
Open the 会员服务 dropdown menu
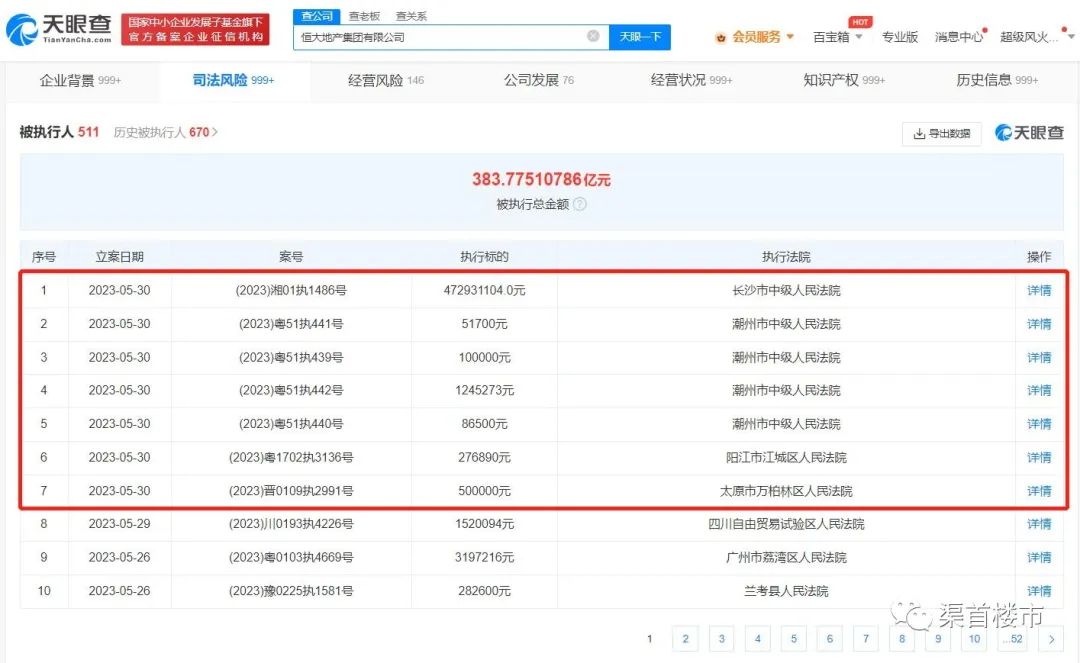pos(763,36)
